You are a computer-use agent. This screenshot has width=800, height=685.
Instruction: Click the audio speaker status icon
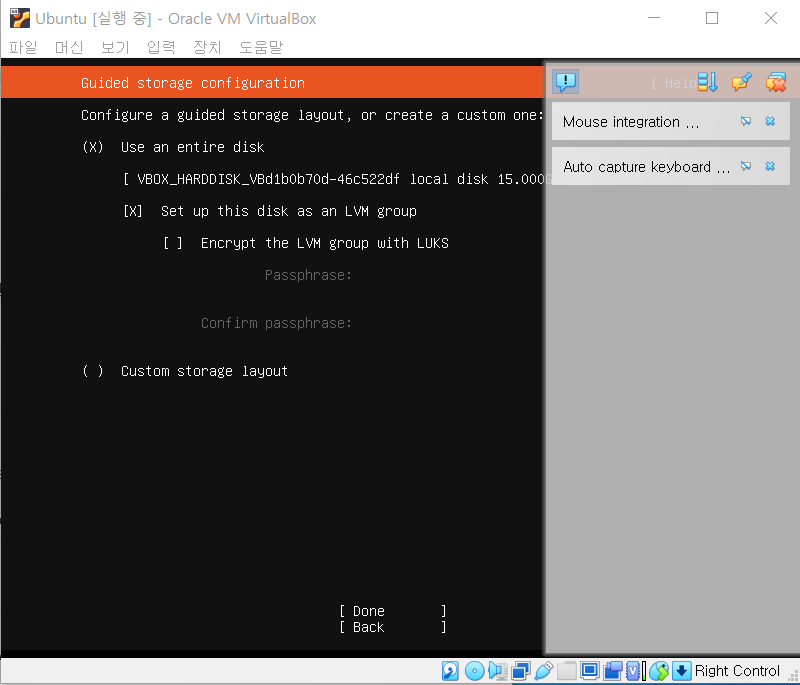click(498, 671)
